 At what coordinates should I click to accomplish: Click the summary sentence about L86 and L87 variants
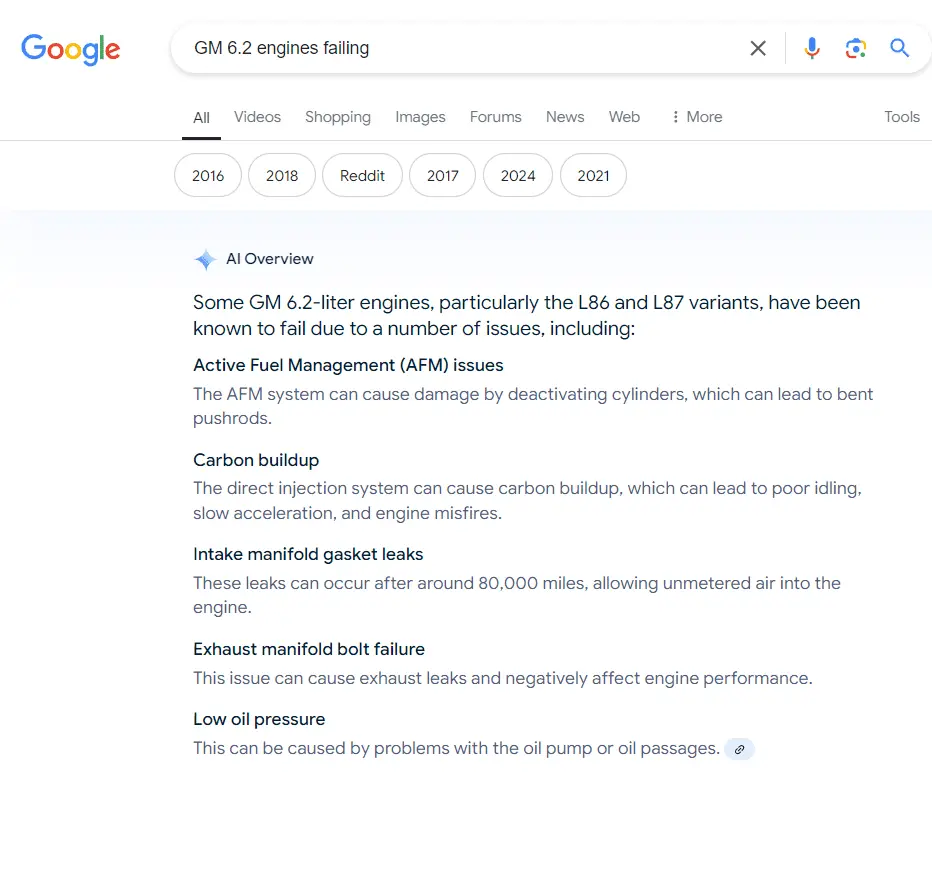pos(527,316)
